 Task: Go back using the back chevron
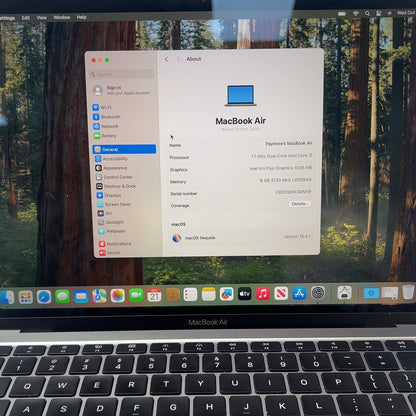tap(166, 59)
